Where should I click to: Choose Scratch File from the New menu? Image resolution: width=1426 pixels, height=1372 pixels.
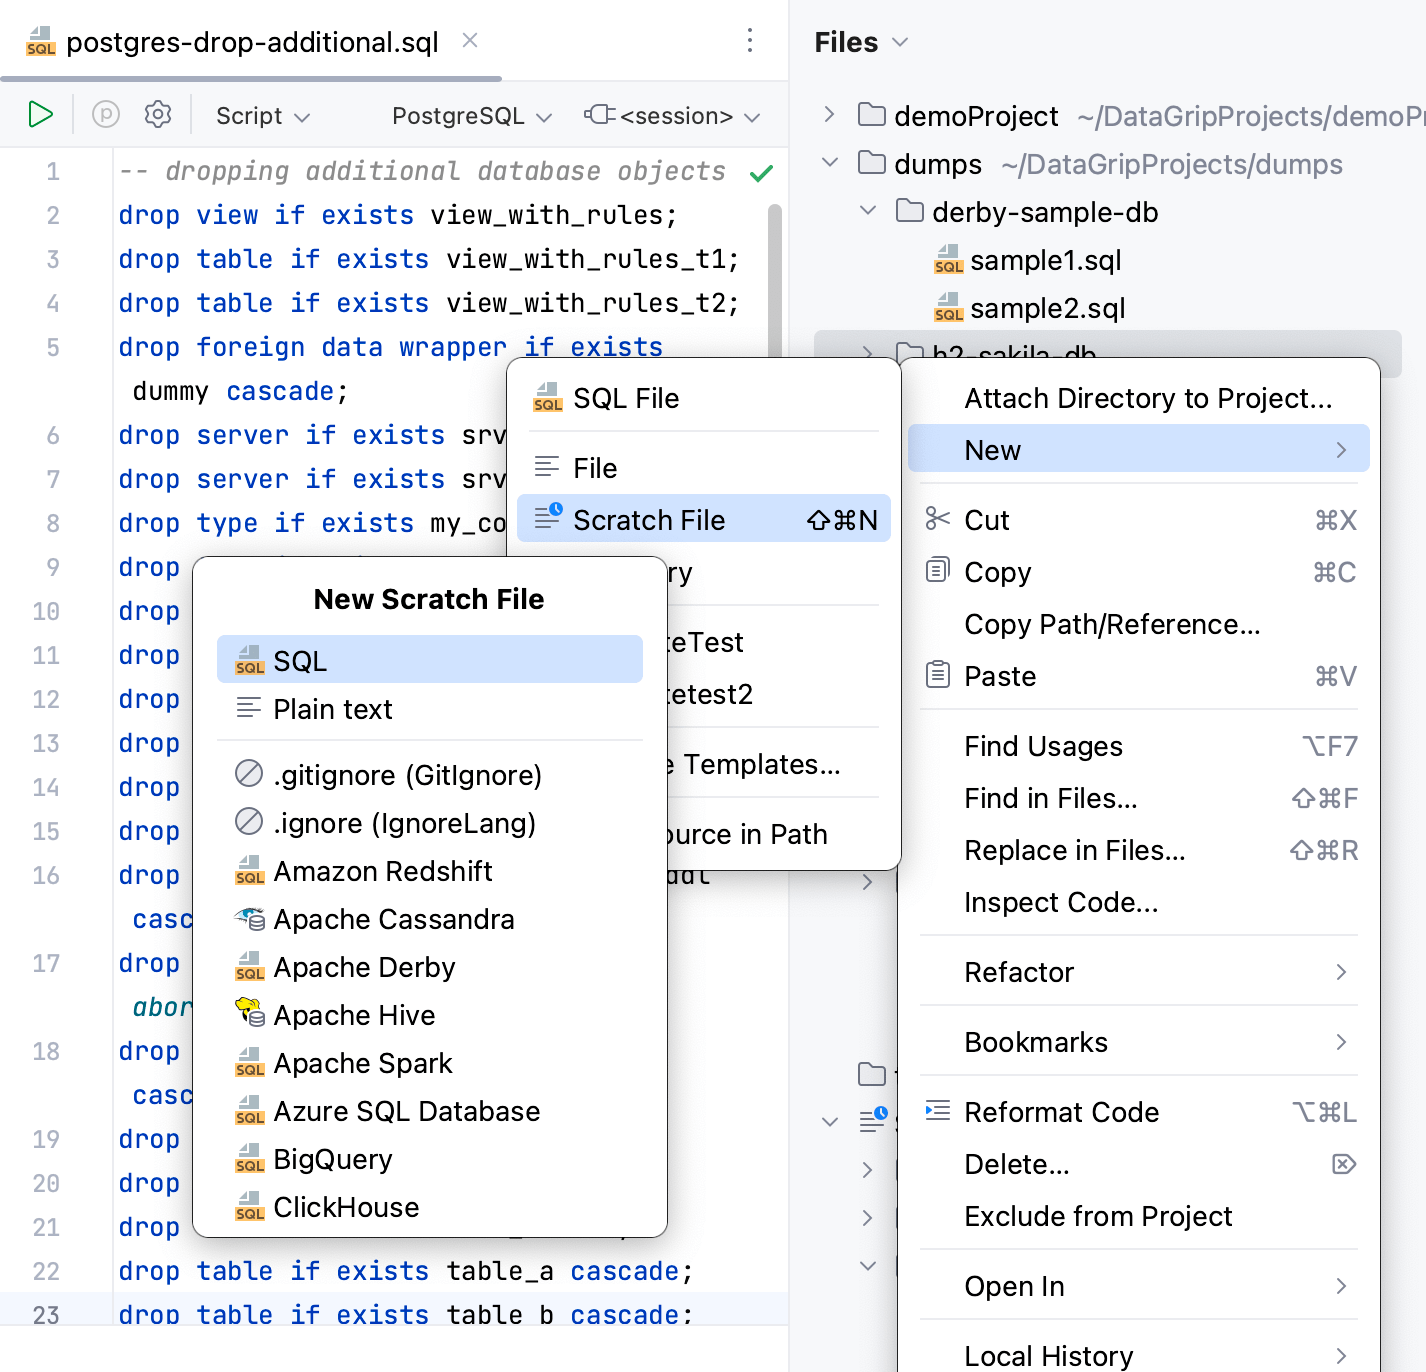(x=650, y=519)
